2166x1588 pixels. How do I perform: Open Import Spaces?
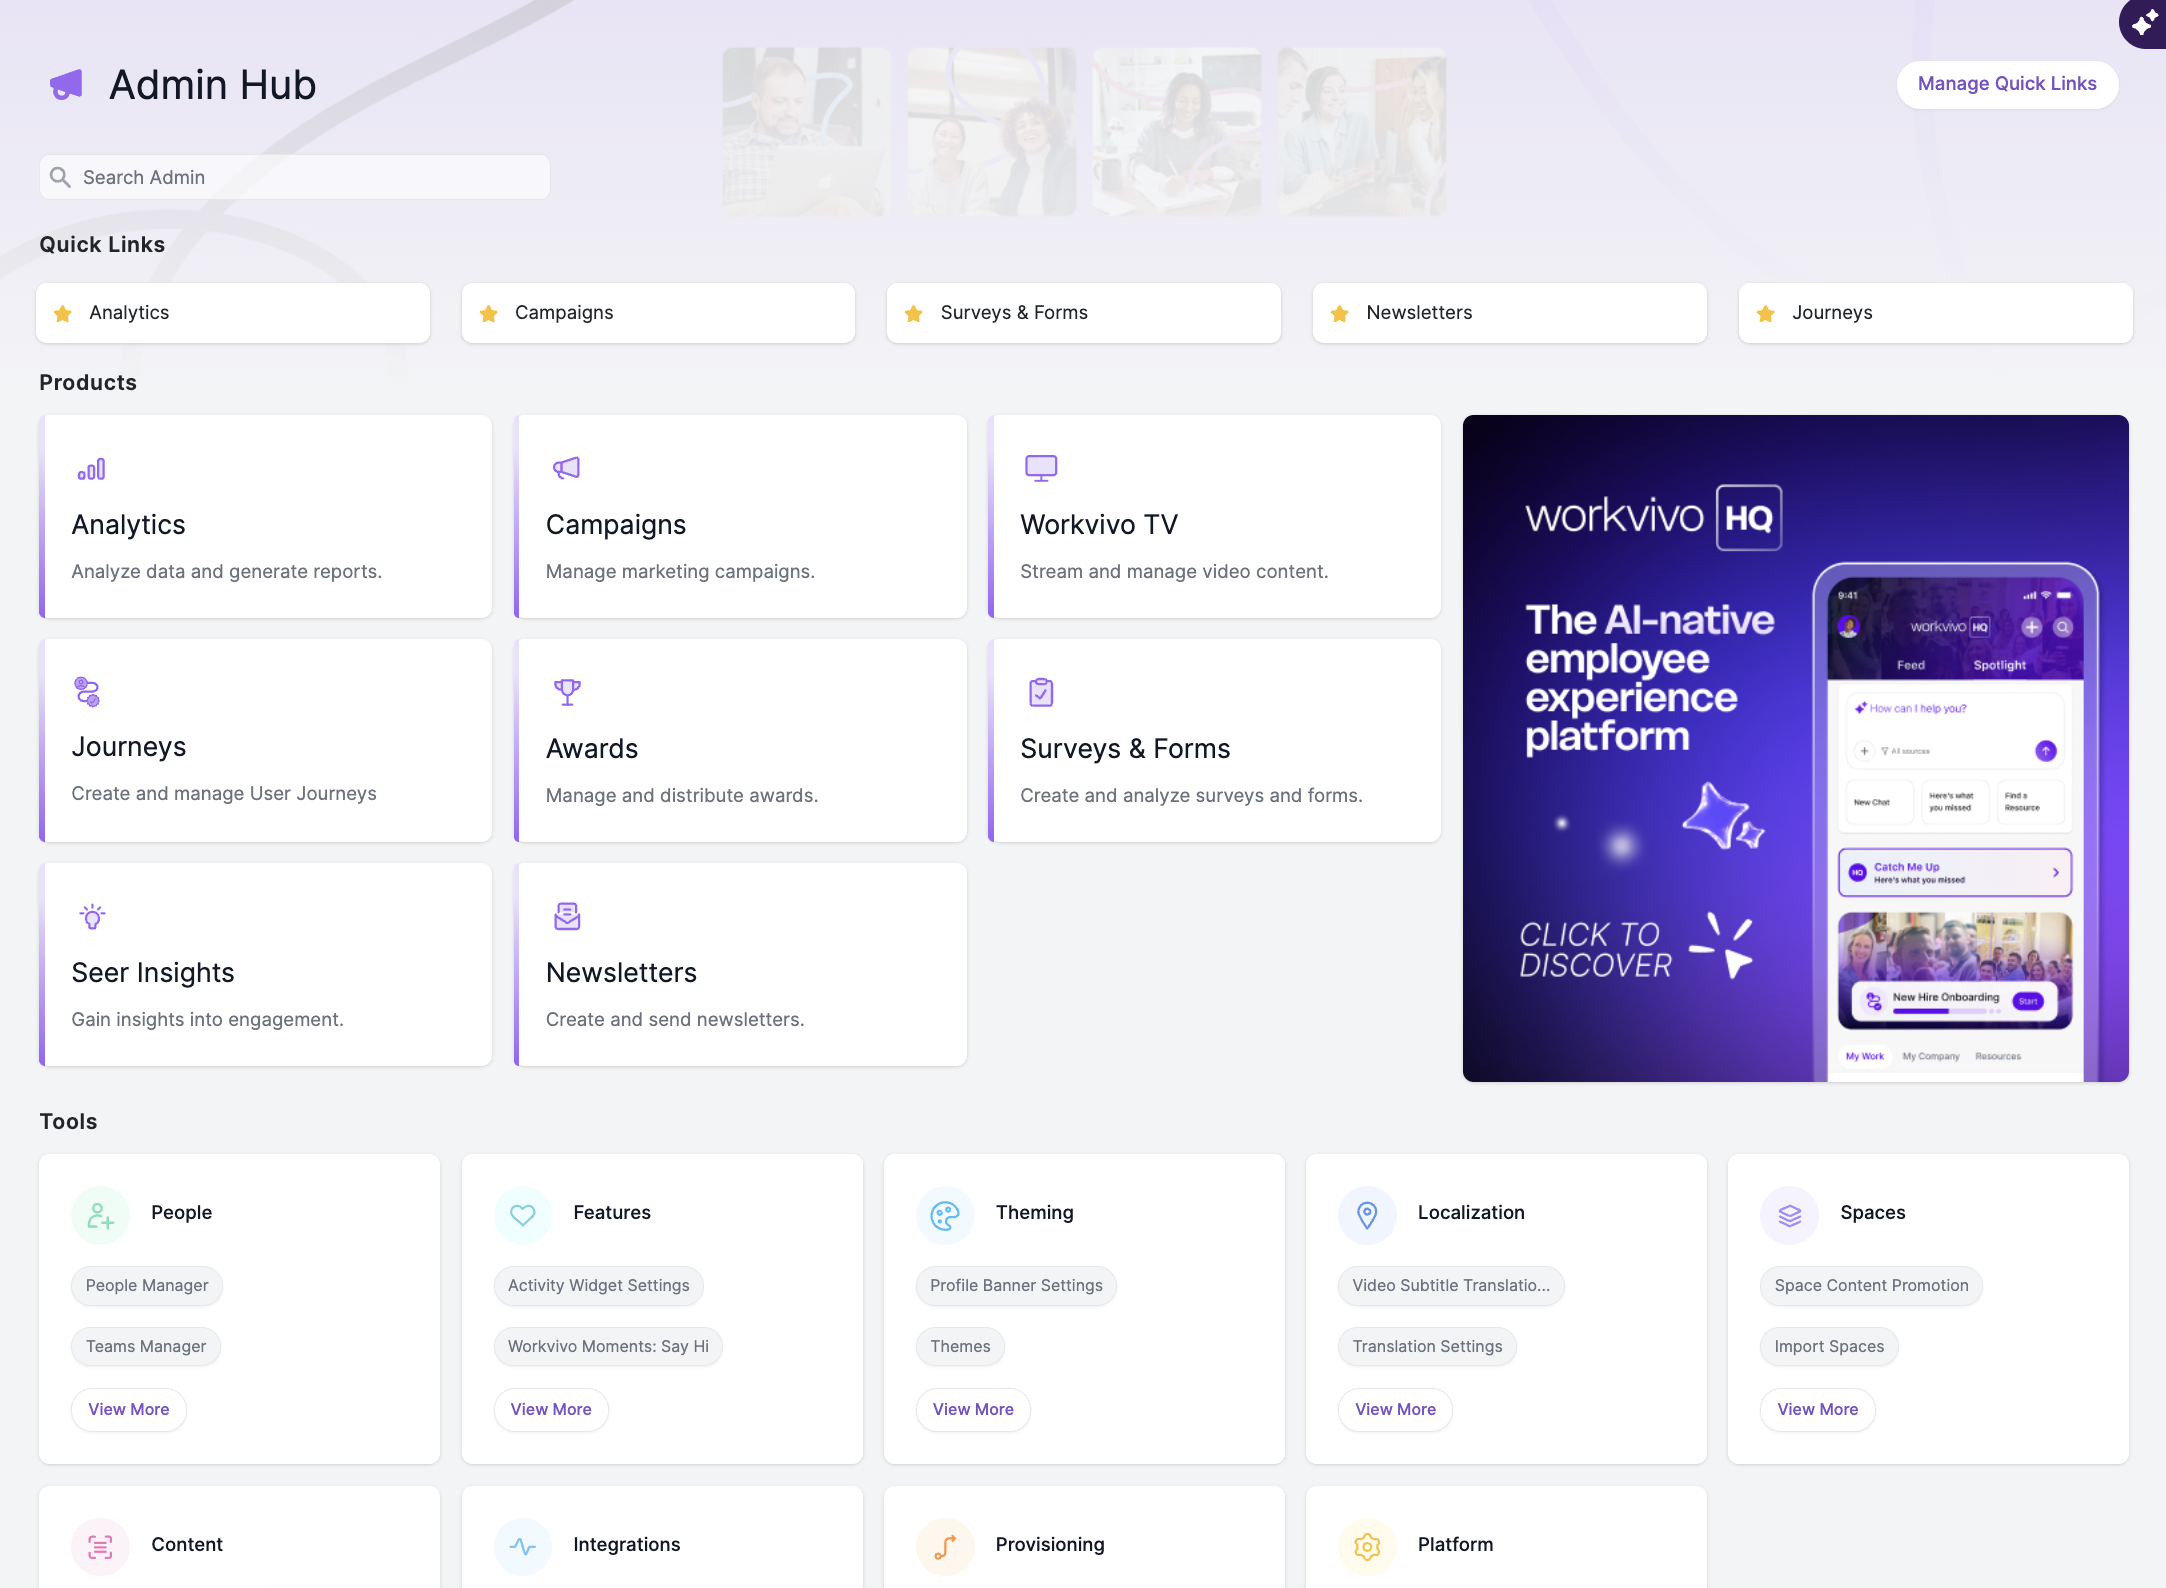click(1829, 1347)
